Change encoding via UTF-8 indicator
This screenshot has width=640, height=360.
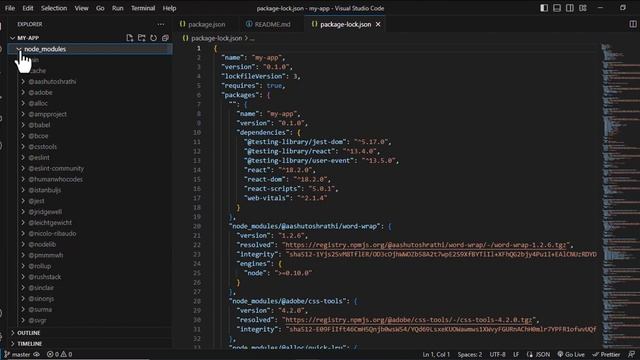pos(497,354)
